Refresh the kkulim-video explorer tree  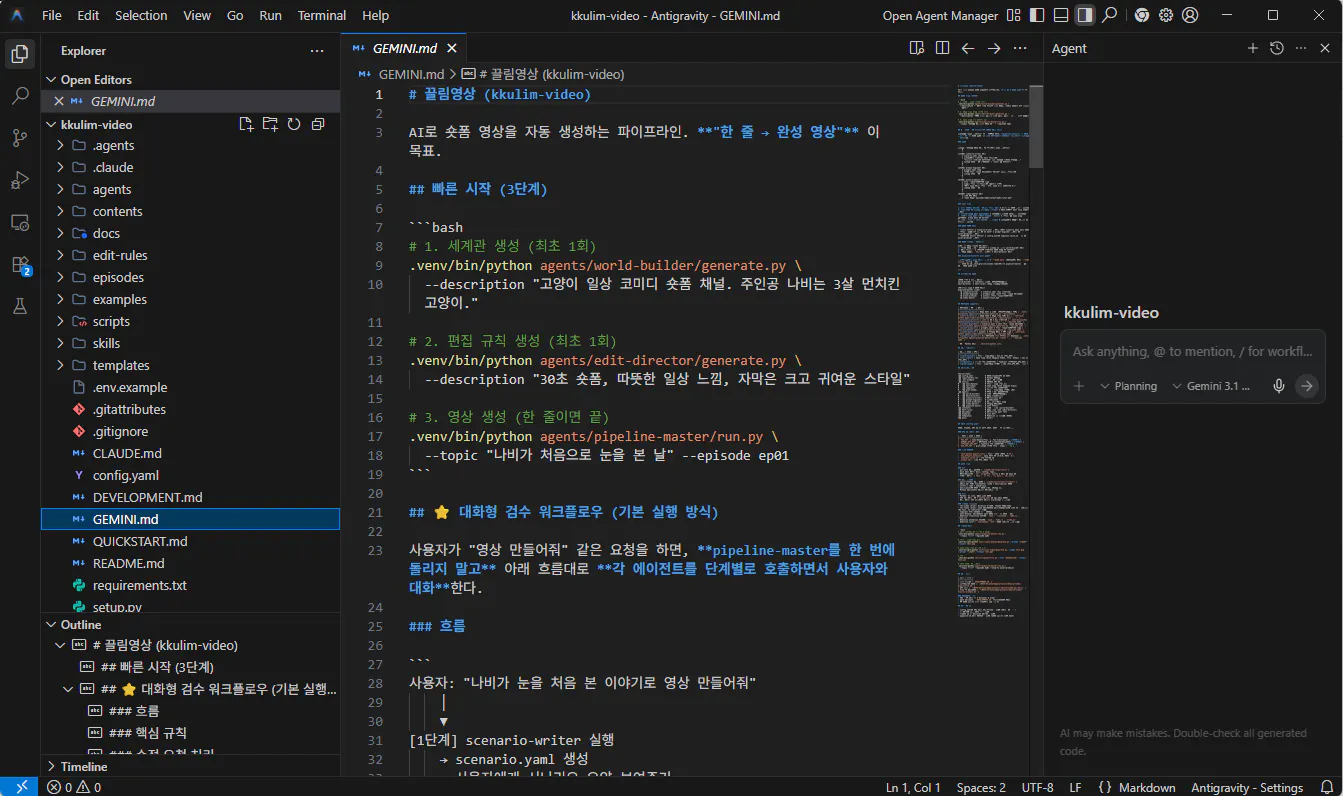(x=294, y=124)
